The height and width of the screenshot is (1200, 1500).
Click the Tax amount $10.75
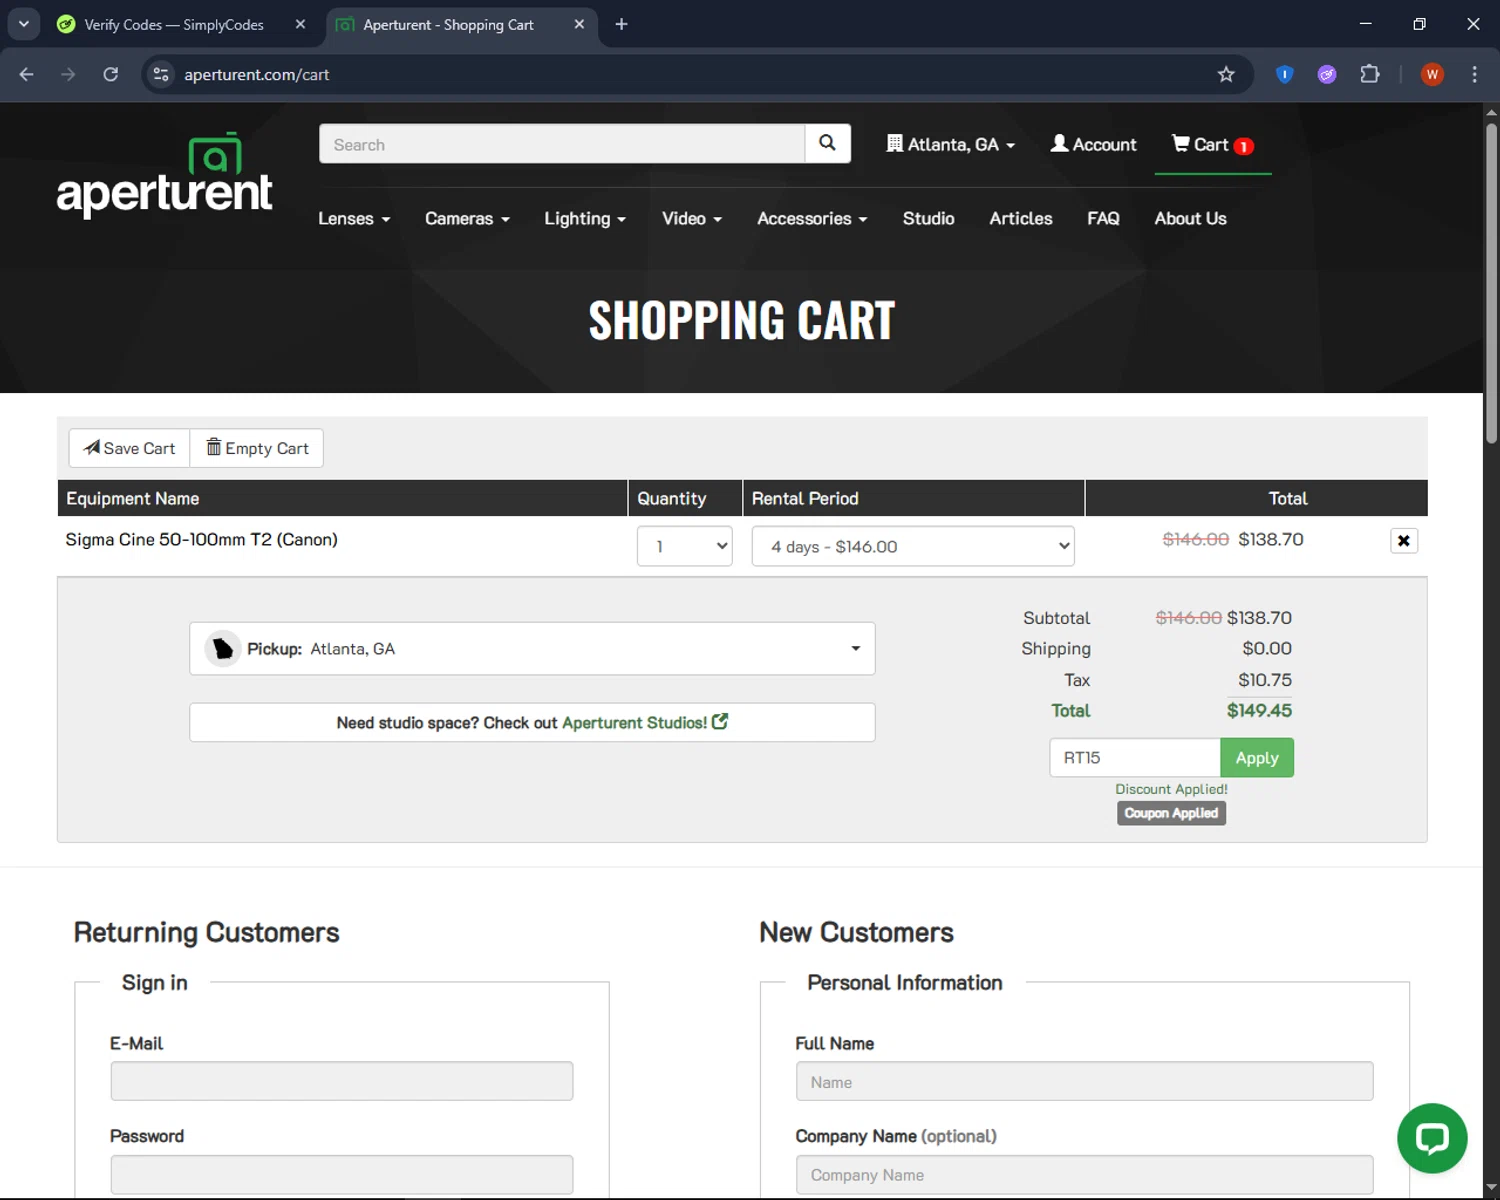pos(1265,680)
